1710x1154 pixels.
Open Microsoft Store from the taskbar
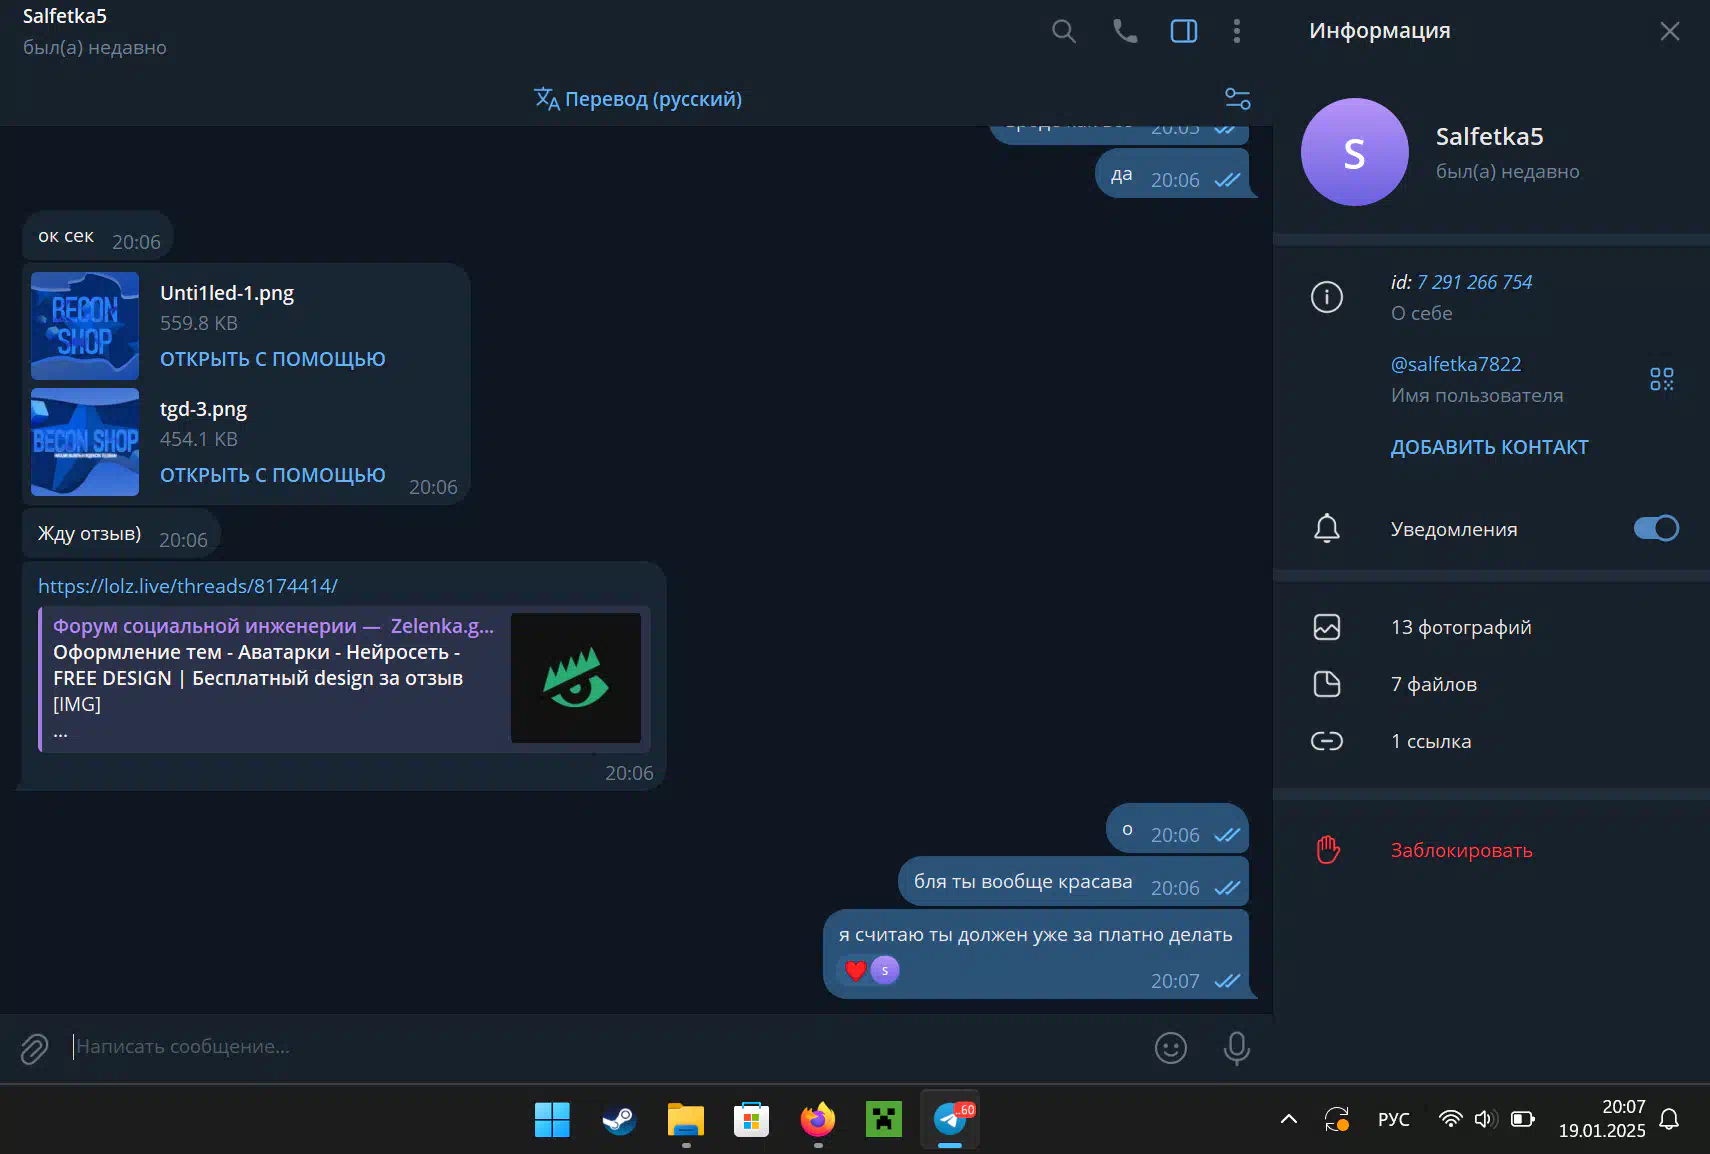(x=751, y=1120)
